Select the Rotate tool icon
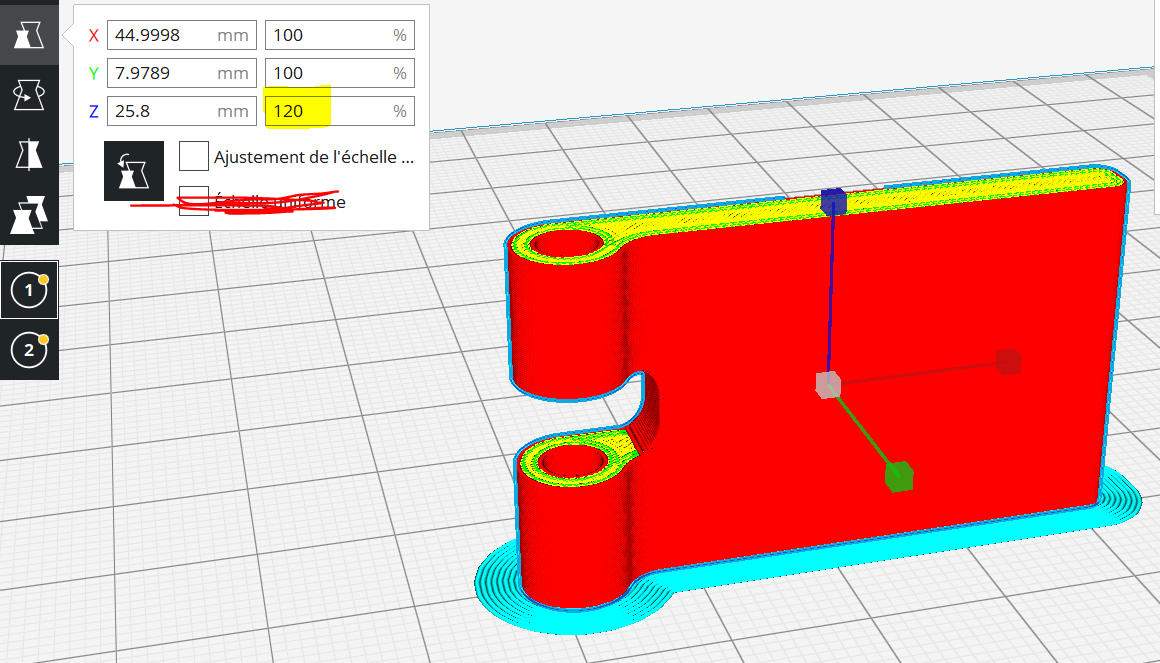This screenshot has height=663, width=1160. pyautogui.click(x=29, y=95)
